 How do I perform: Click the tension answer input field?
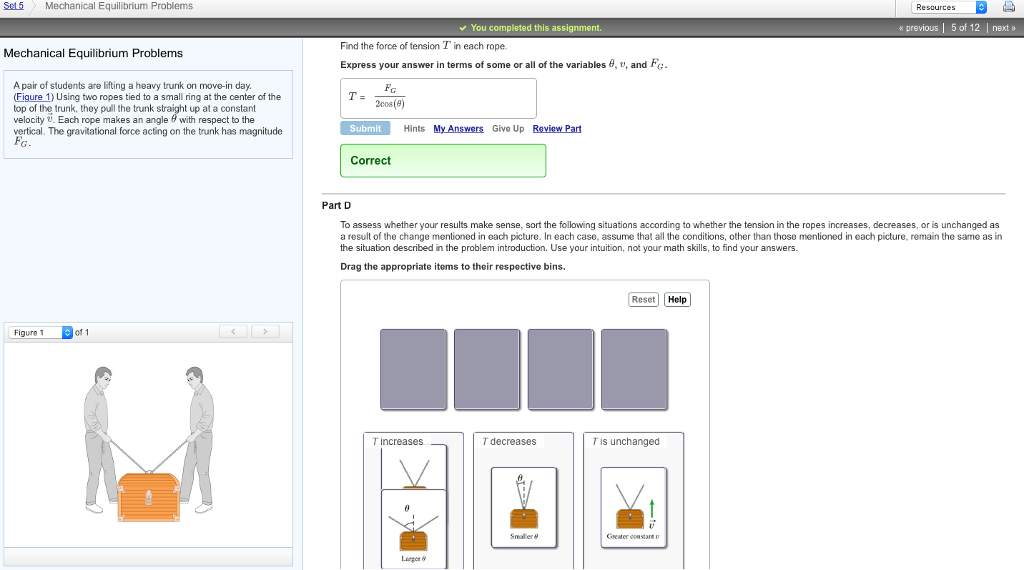click(438, 98)
